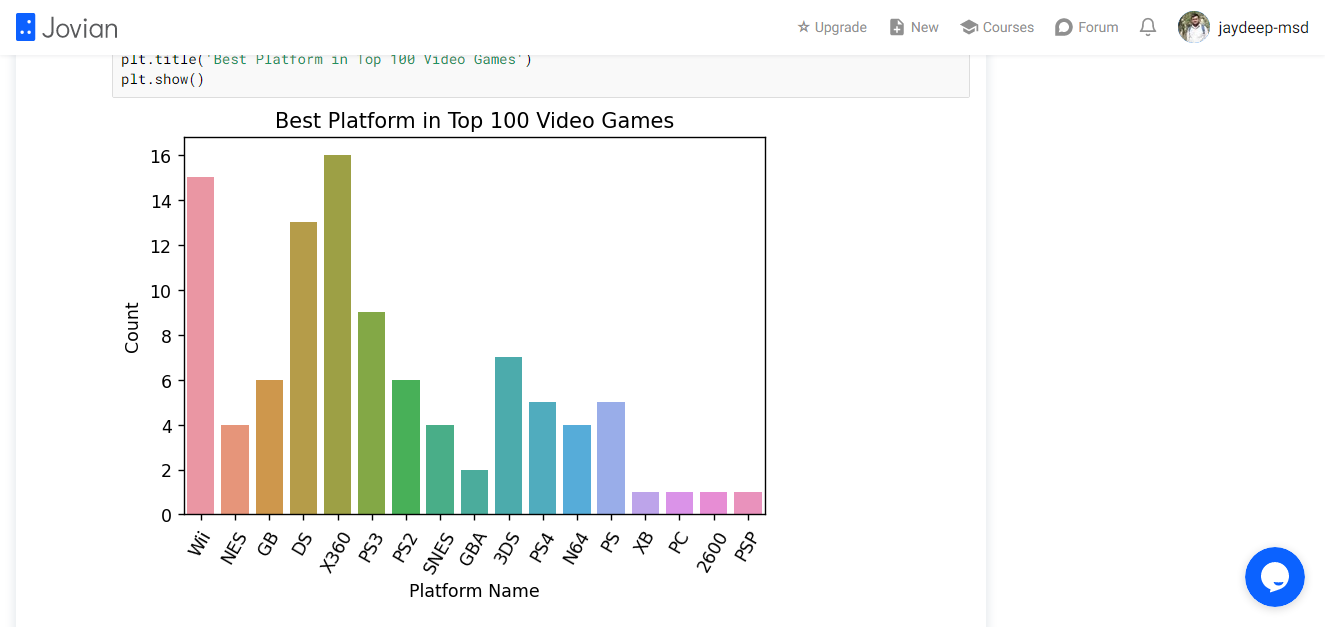Click the X360 bar in chart

337,335
